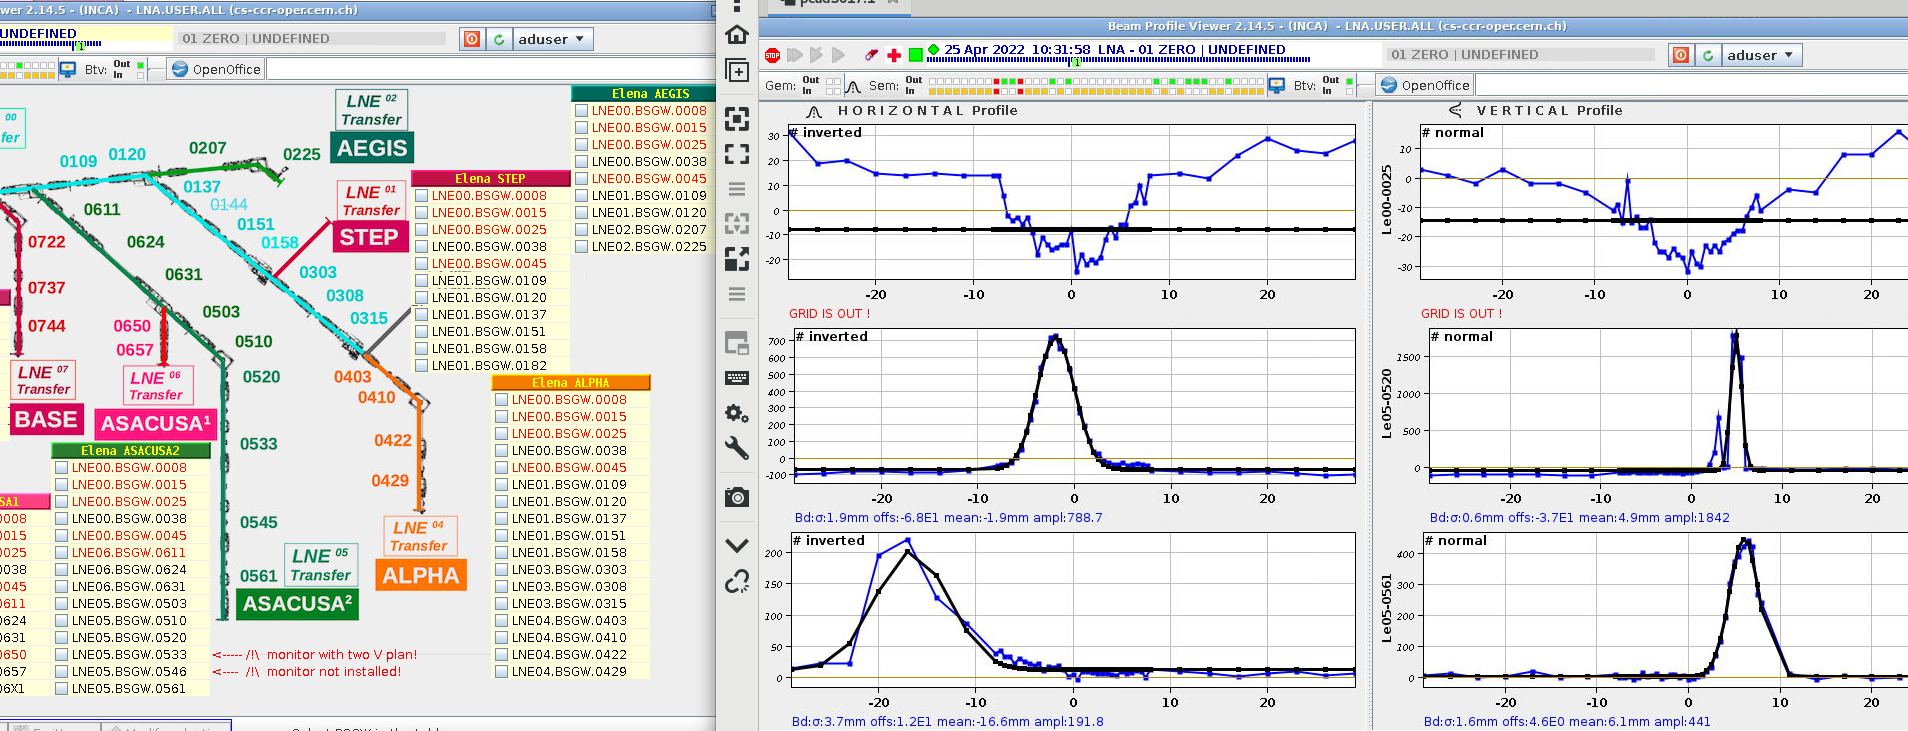Image resolution: width=1908 pixels, height=731 pixels.
Task: Switch to the pcad3017.1 tab
Action: coord(836,2)
